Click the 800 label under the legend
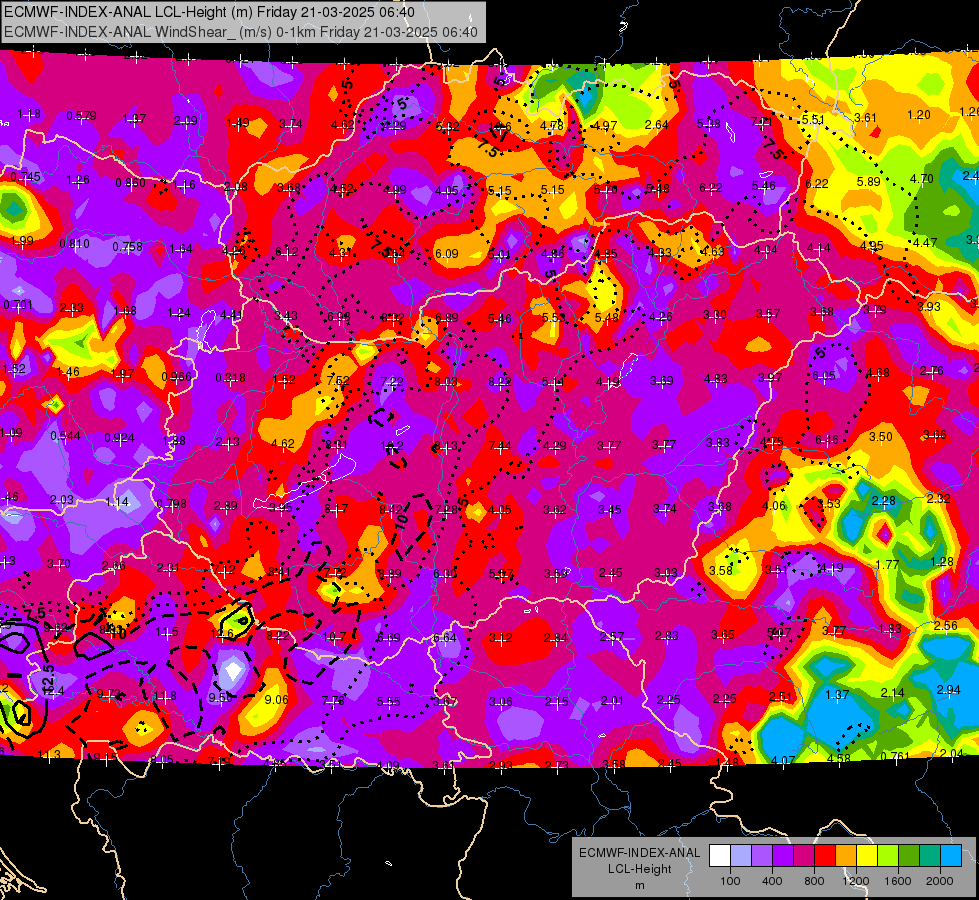 click(814, 881)
